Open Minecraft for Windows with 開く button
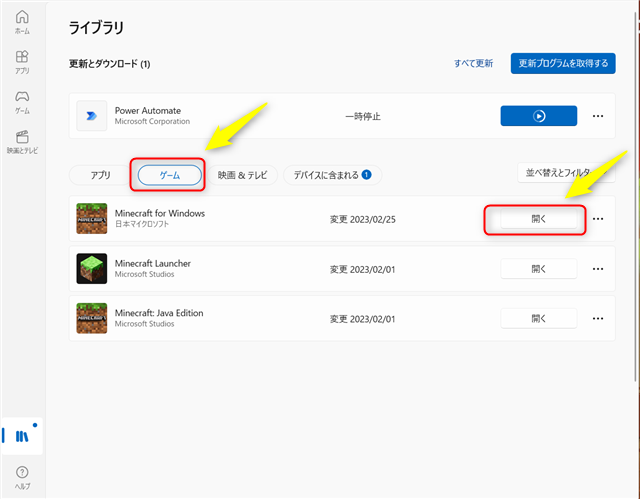 point(538,219)
